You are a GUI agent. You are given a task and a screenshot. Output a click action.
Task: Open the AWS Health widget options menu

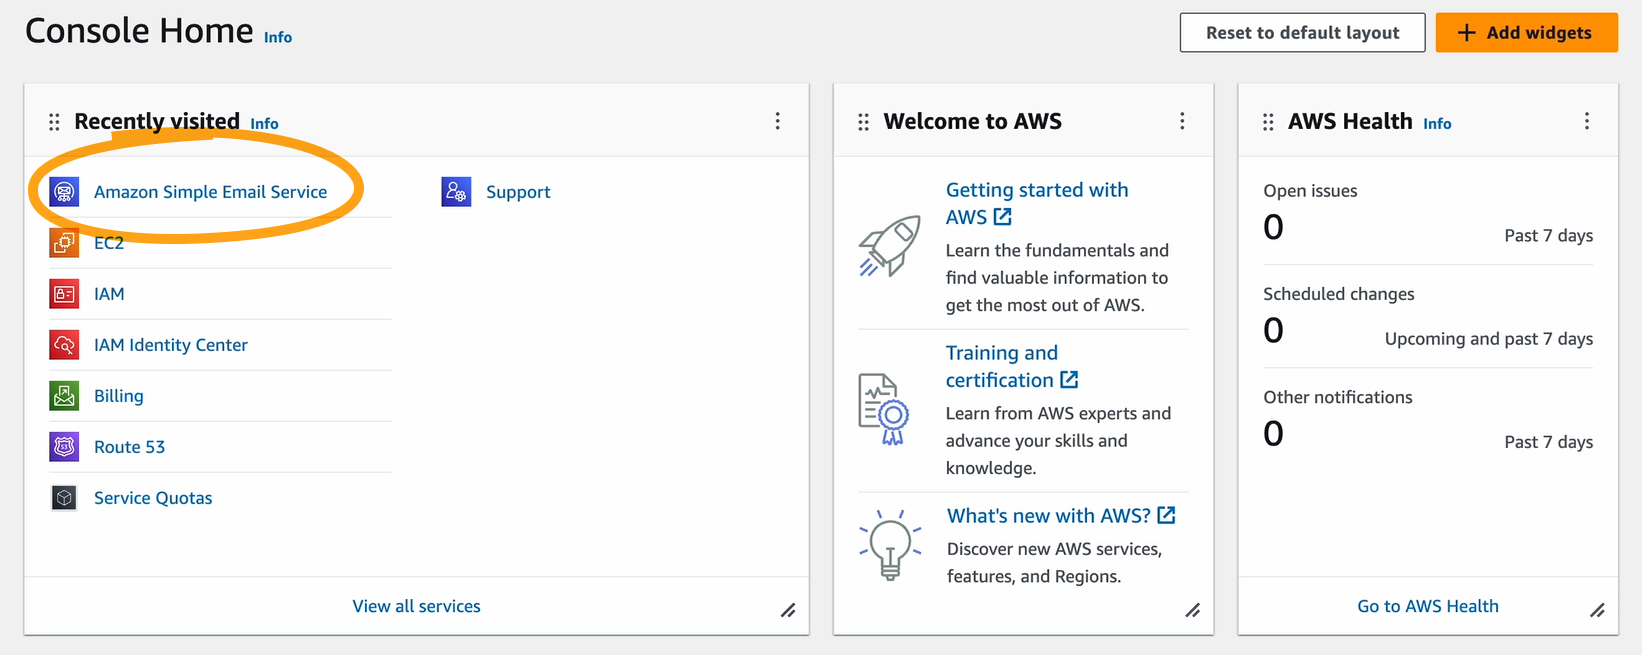click(x=1586, y=121)
